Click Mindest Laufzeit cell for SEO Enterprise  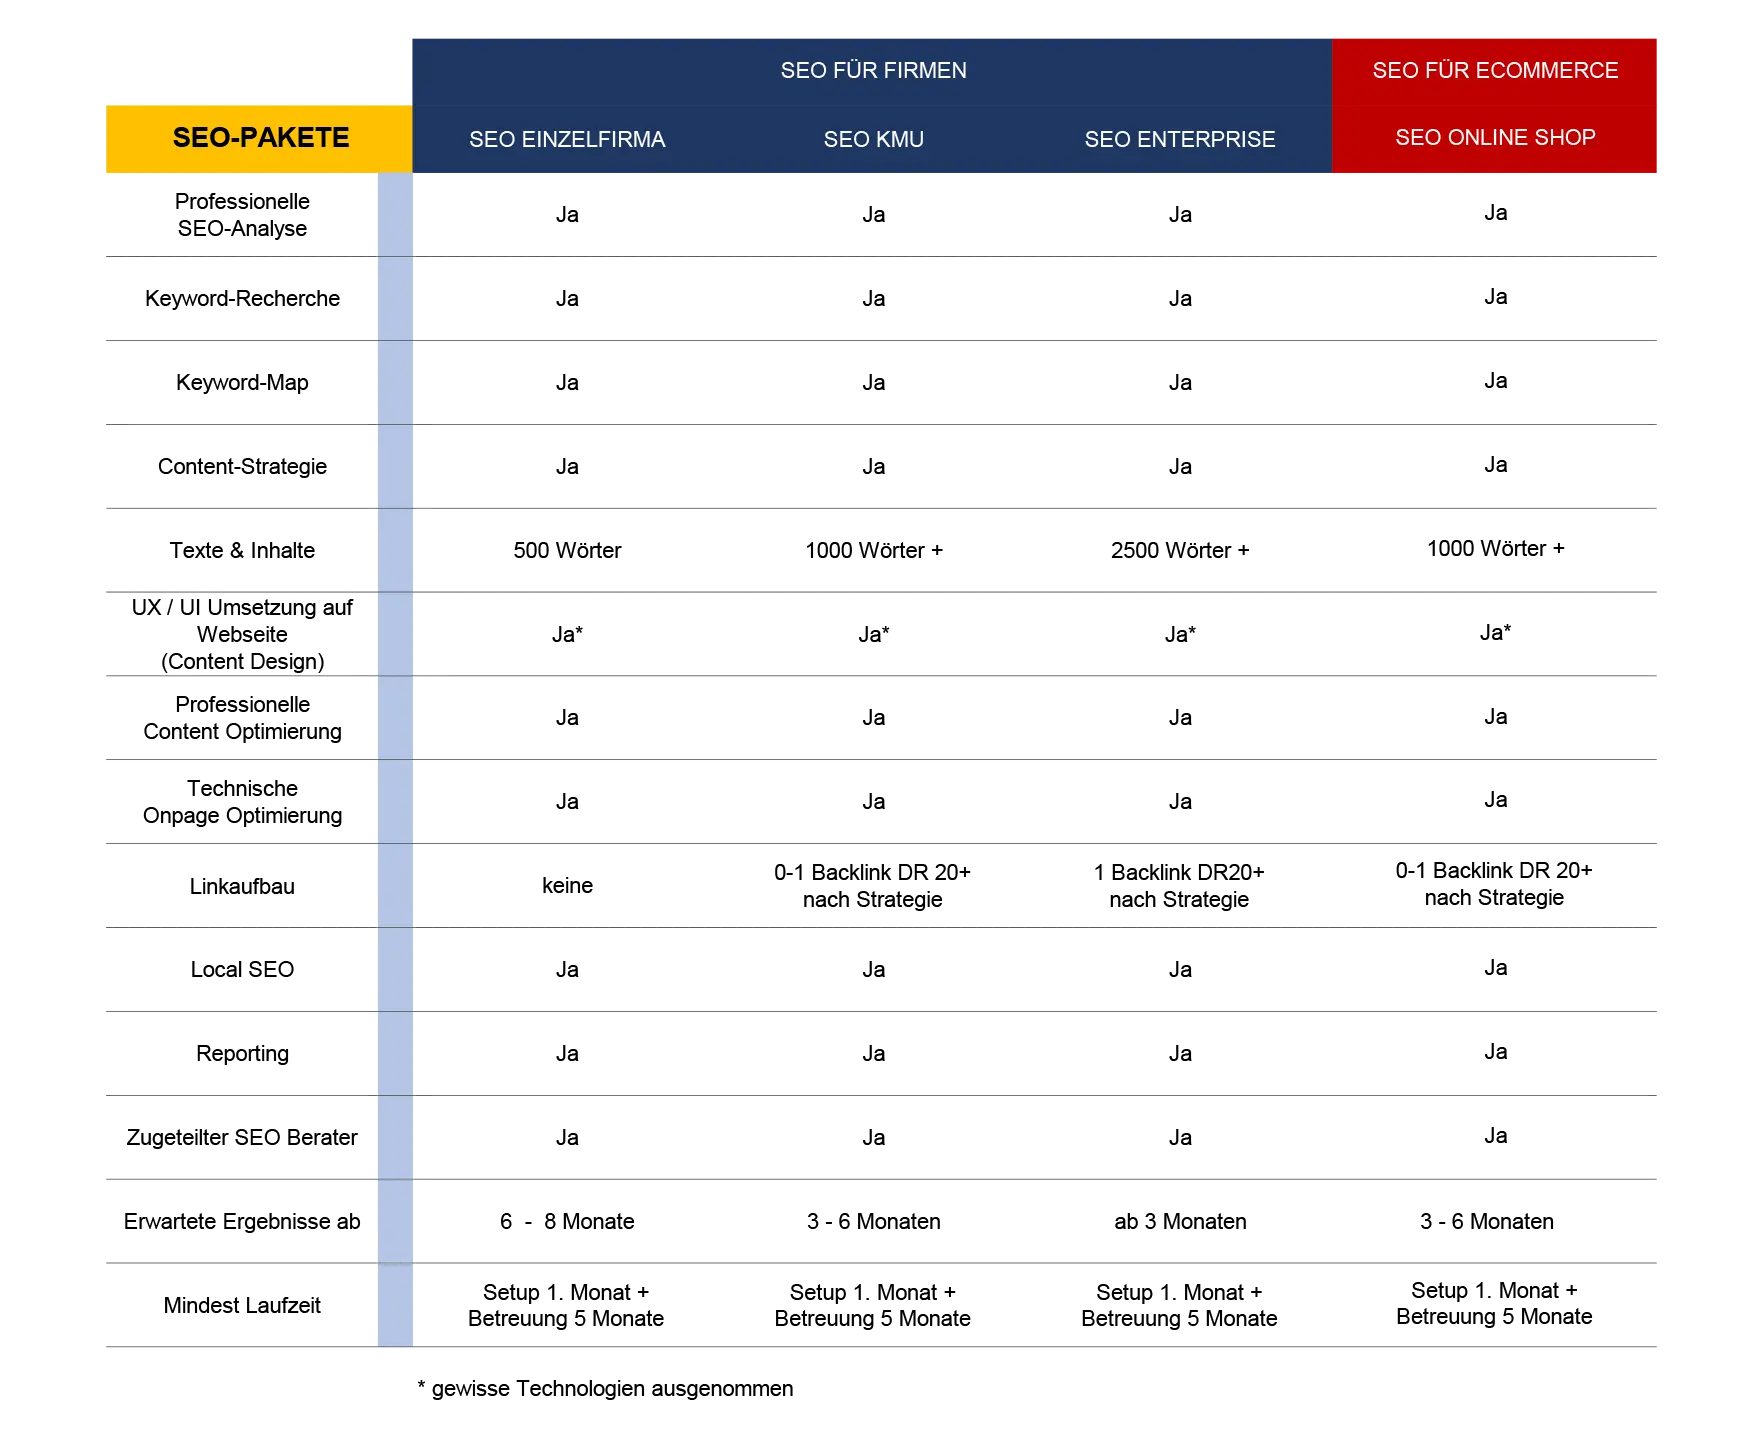[1179, 1306]
